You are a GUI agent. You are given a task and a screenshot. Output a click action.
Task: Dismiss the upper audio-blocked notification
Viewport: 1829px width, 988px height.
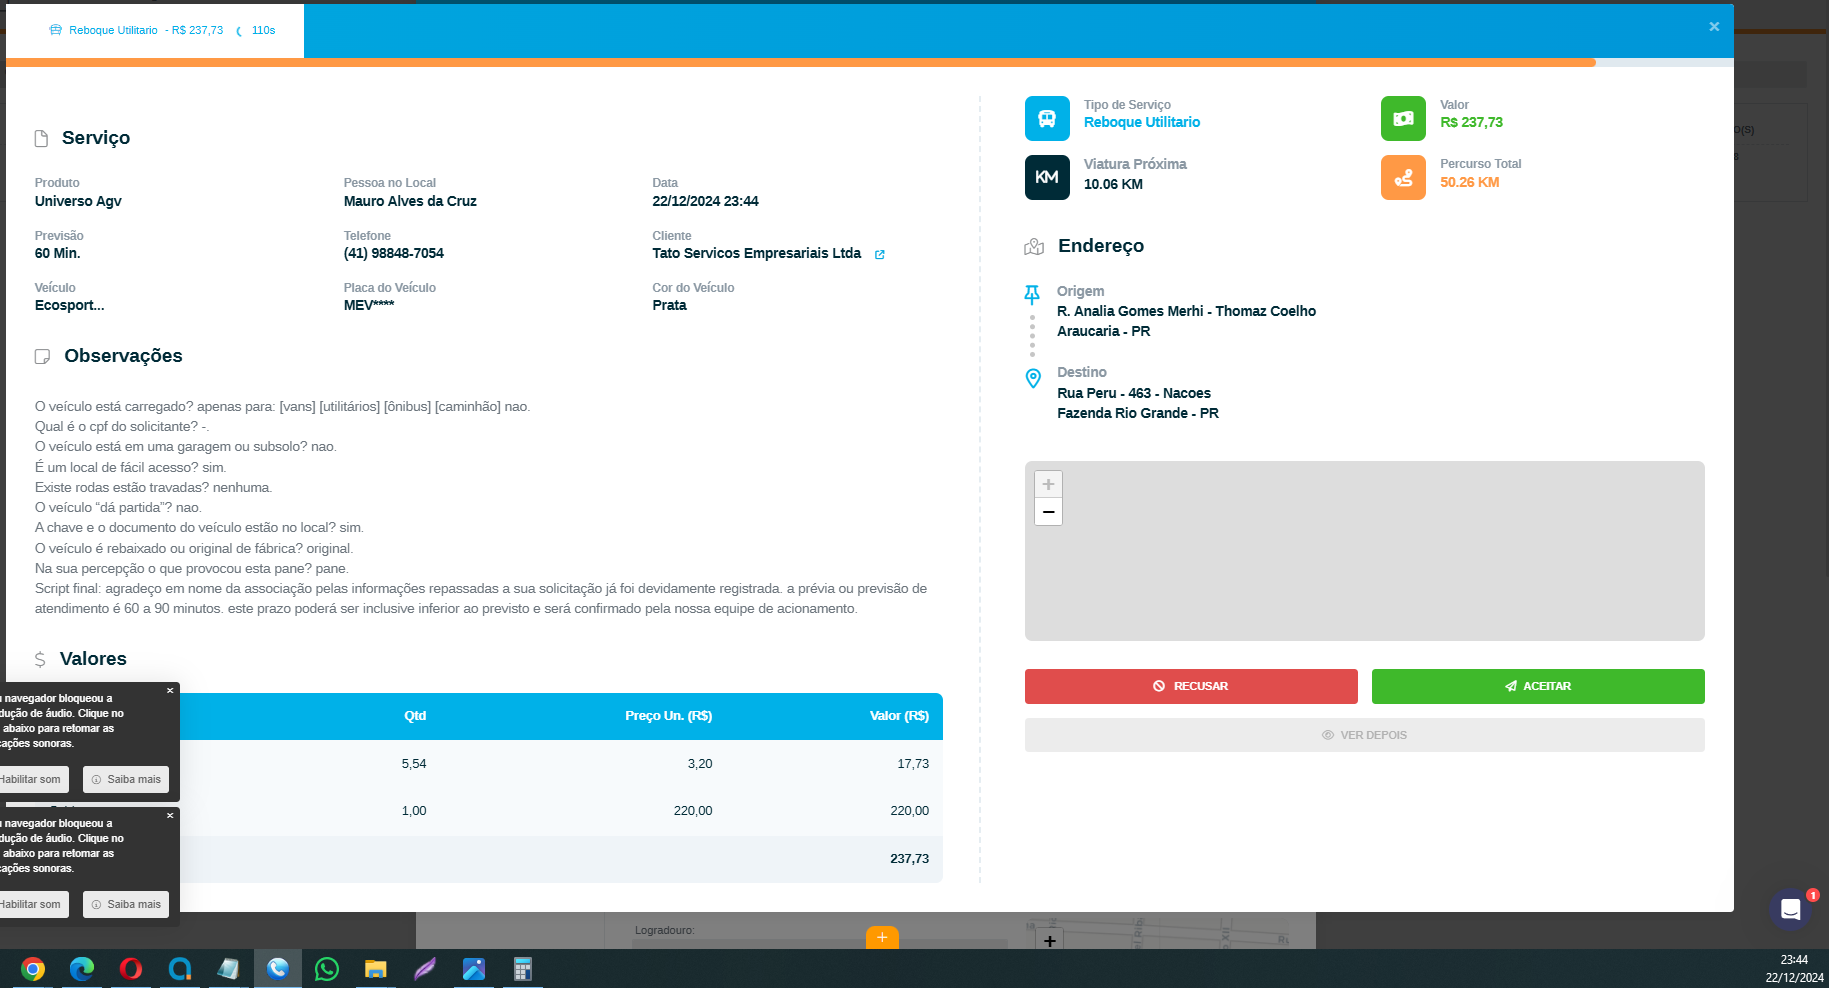(170, 690)
